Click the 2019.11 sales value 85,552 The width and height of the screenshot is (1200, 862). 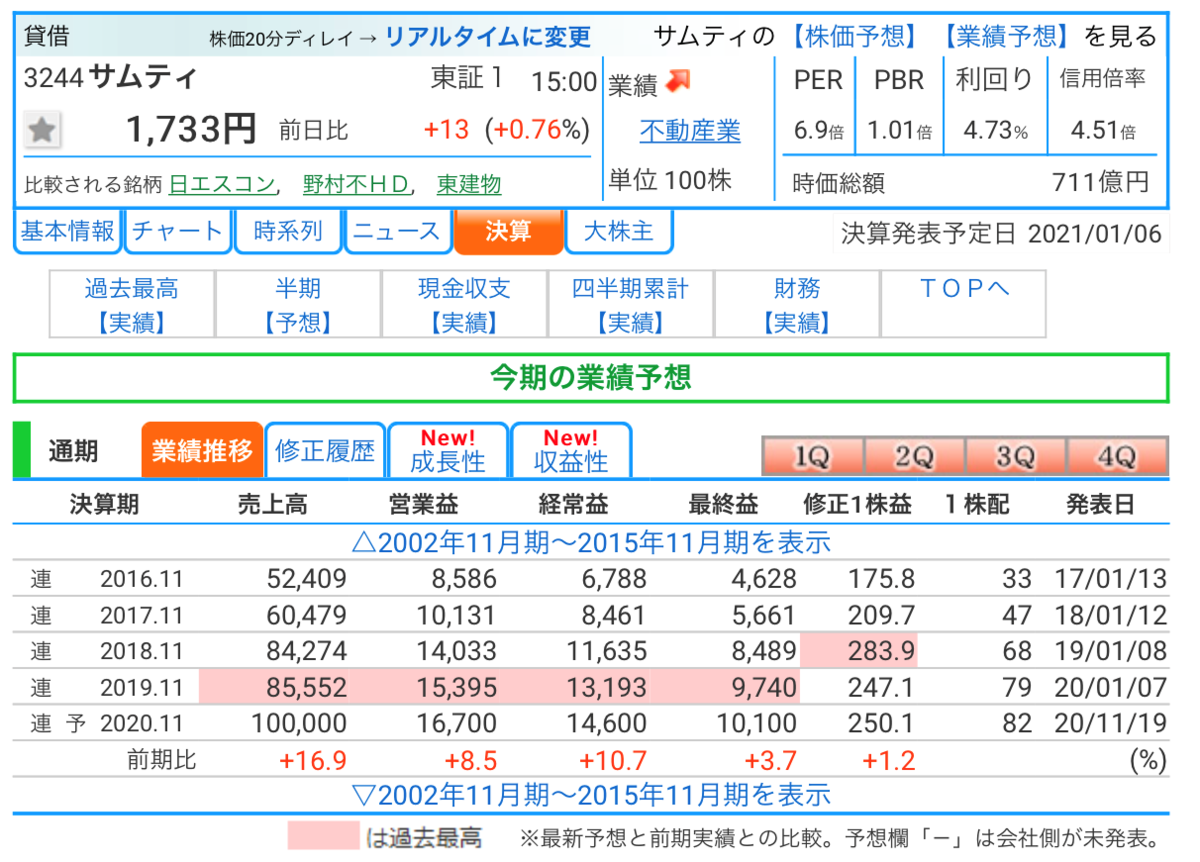[306, 689]
